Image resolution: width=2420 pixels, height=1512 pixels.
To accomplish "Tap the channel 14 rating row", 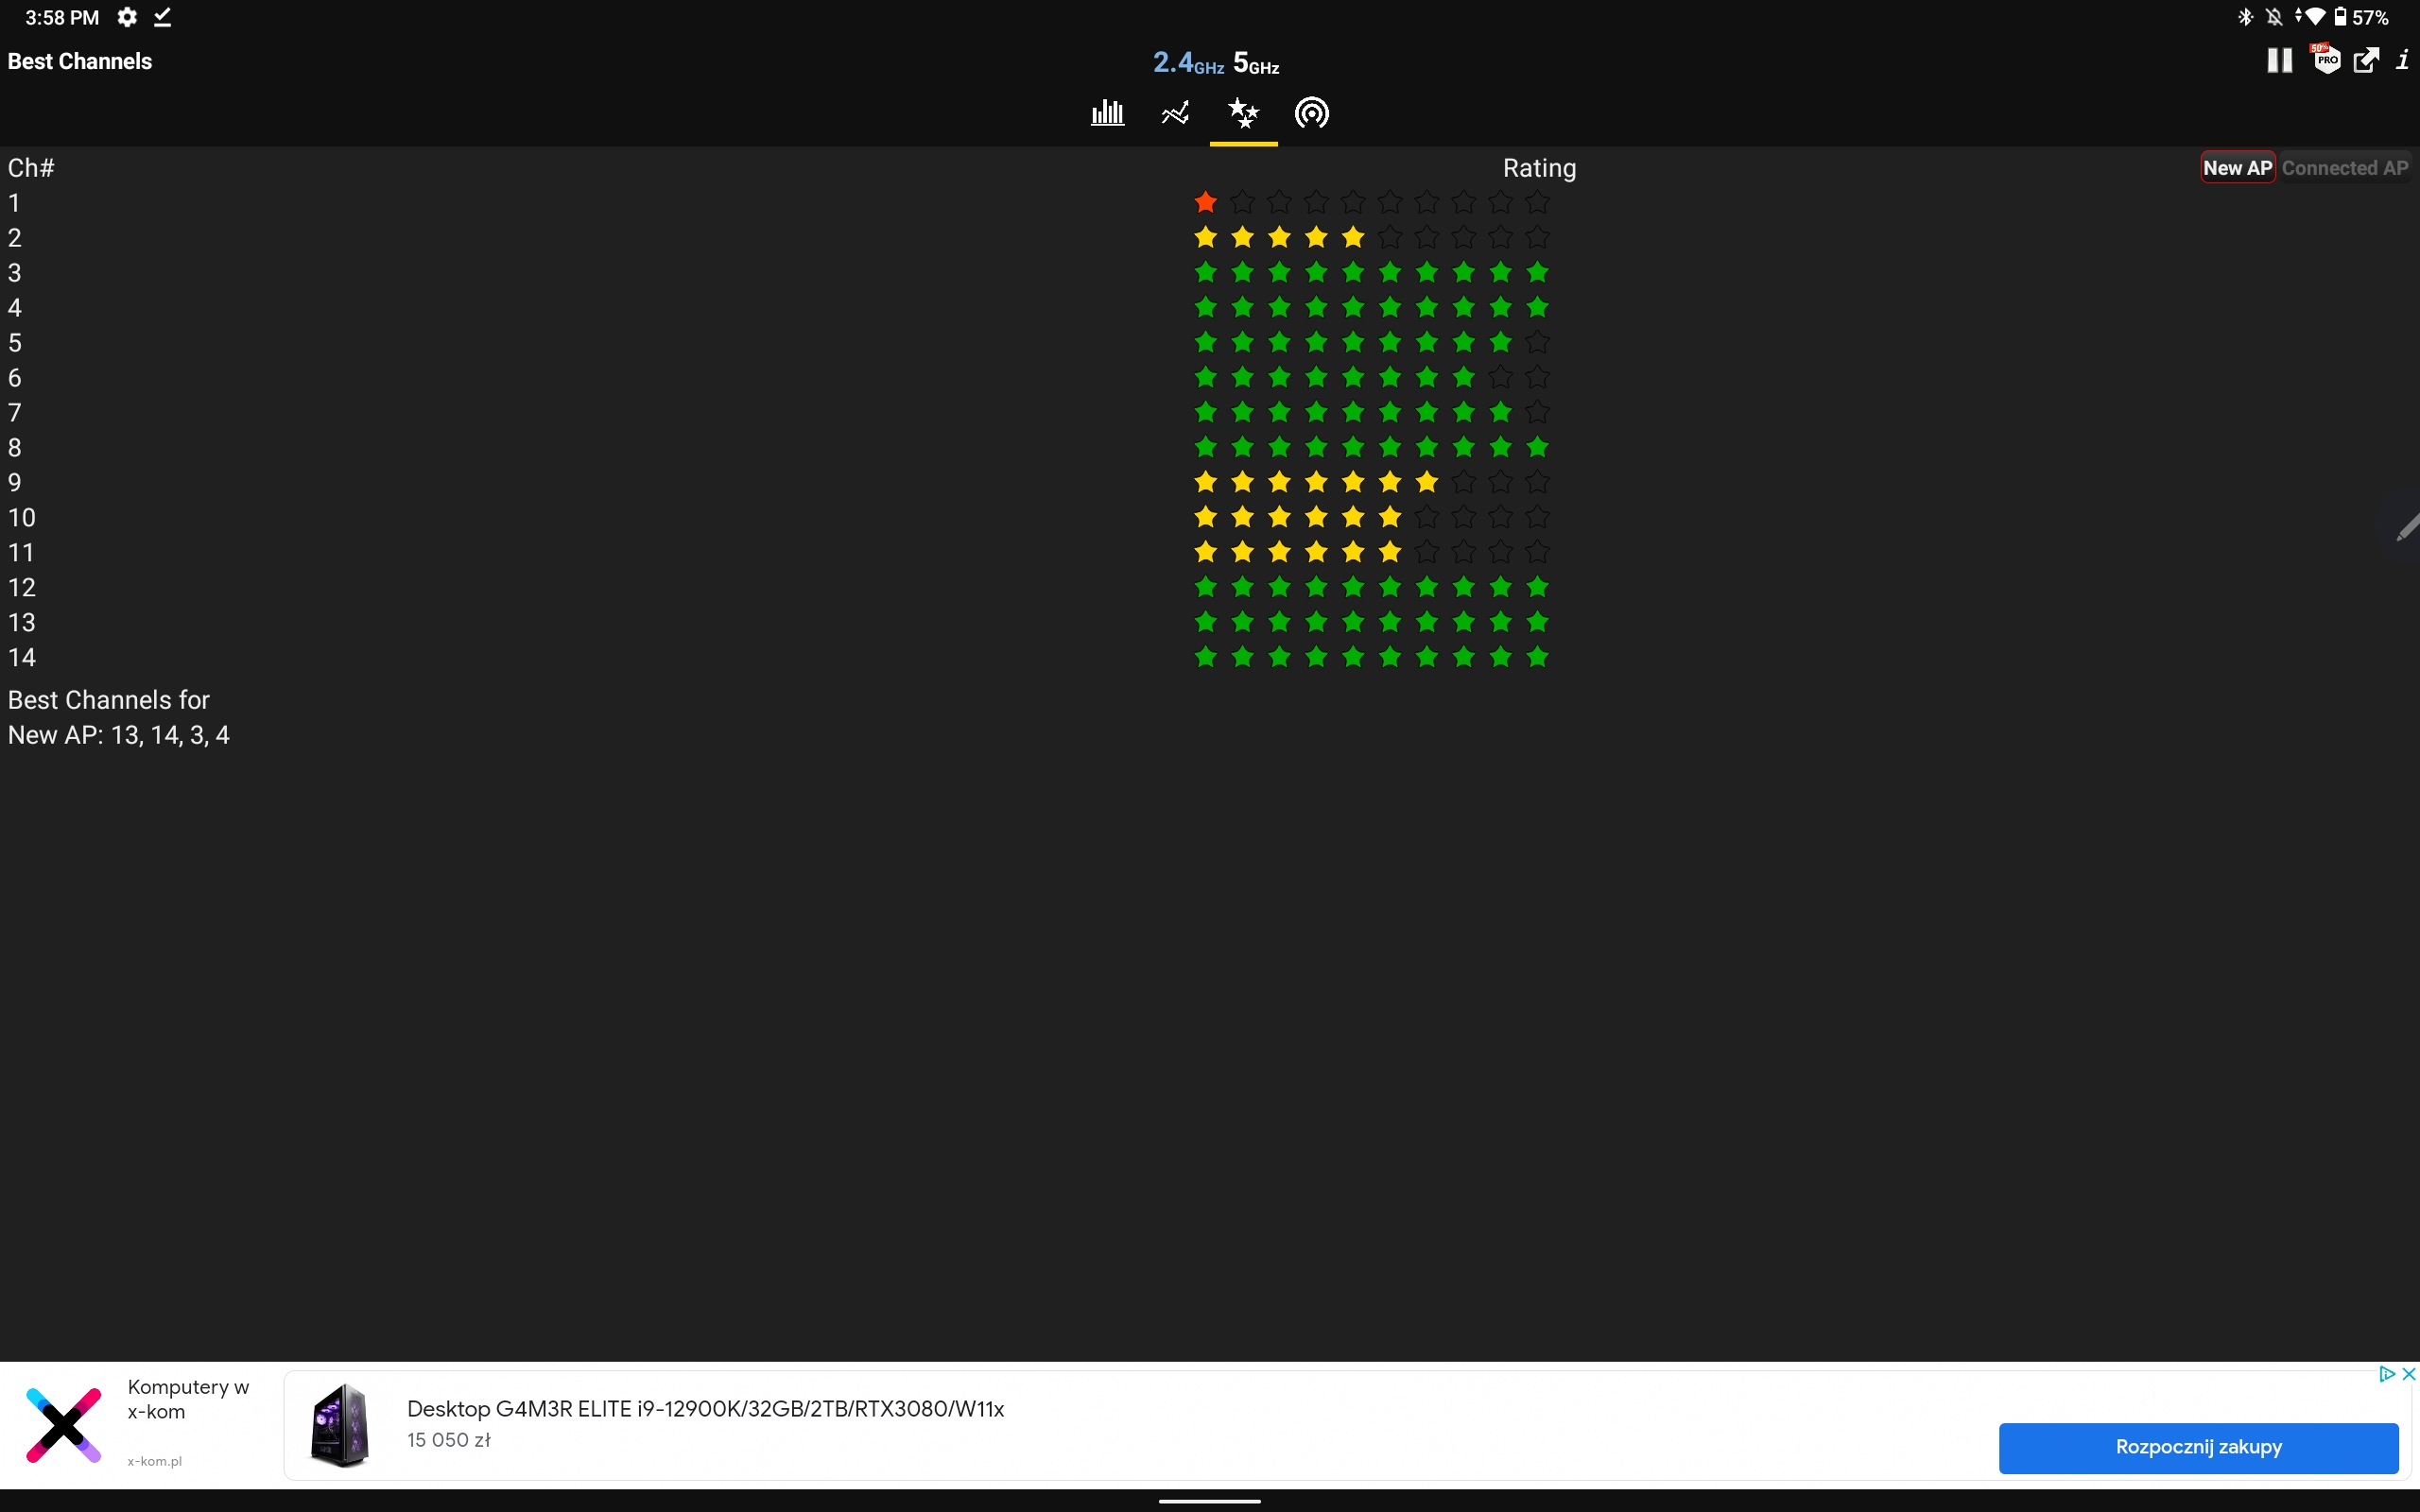I will coord(1370,657).
